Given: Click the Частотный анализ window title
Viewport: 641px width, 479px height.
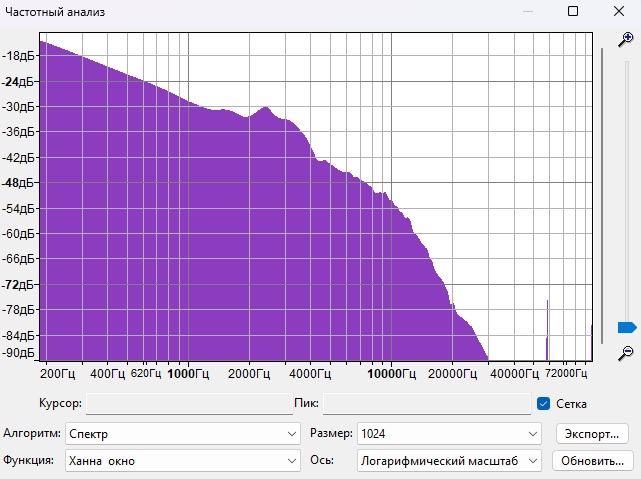Looking at the screenshot, I should 55,12.
